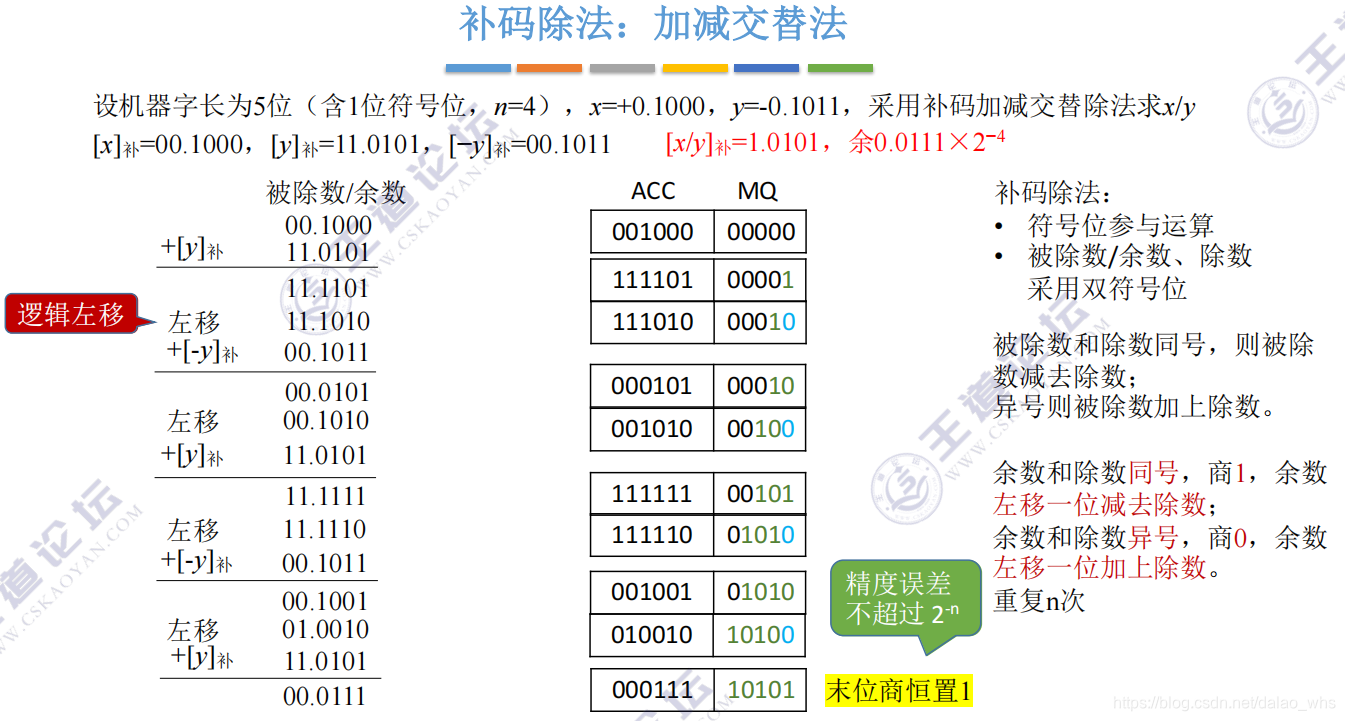Select MQ cell 00100

[760, 428]
